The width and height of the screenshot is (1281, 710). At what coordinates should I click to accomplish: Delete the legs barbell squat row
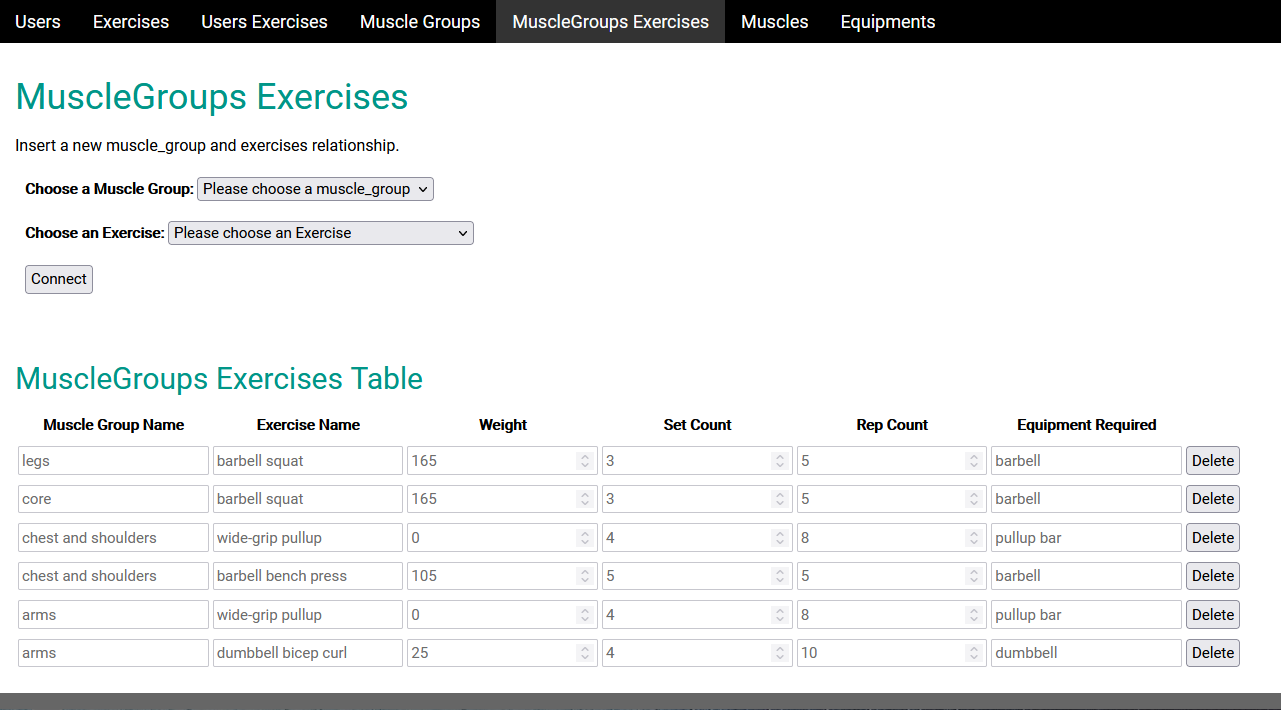(x=1213, y=461)
